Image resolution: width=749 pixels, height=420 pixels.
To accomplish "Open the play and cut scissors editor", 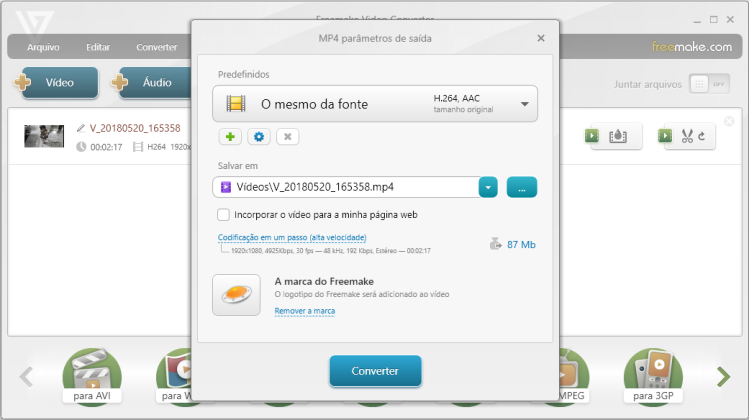I will click(x=687, y=136).
